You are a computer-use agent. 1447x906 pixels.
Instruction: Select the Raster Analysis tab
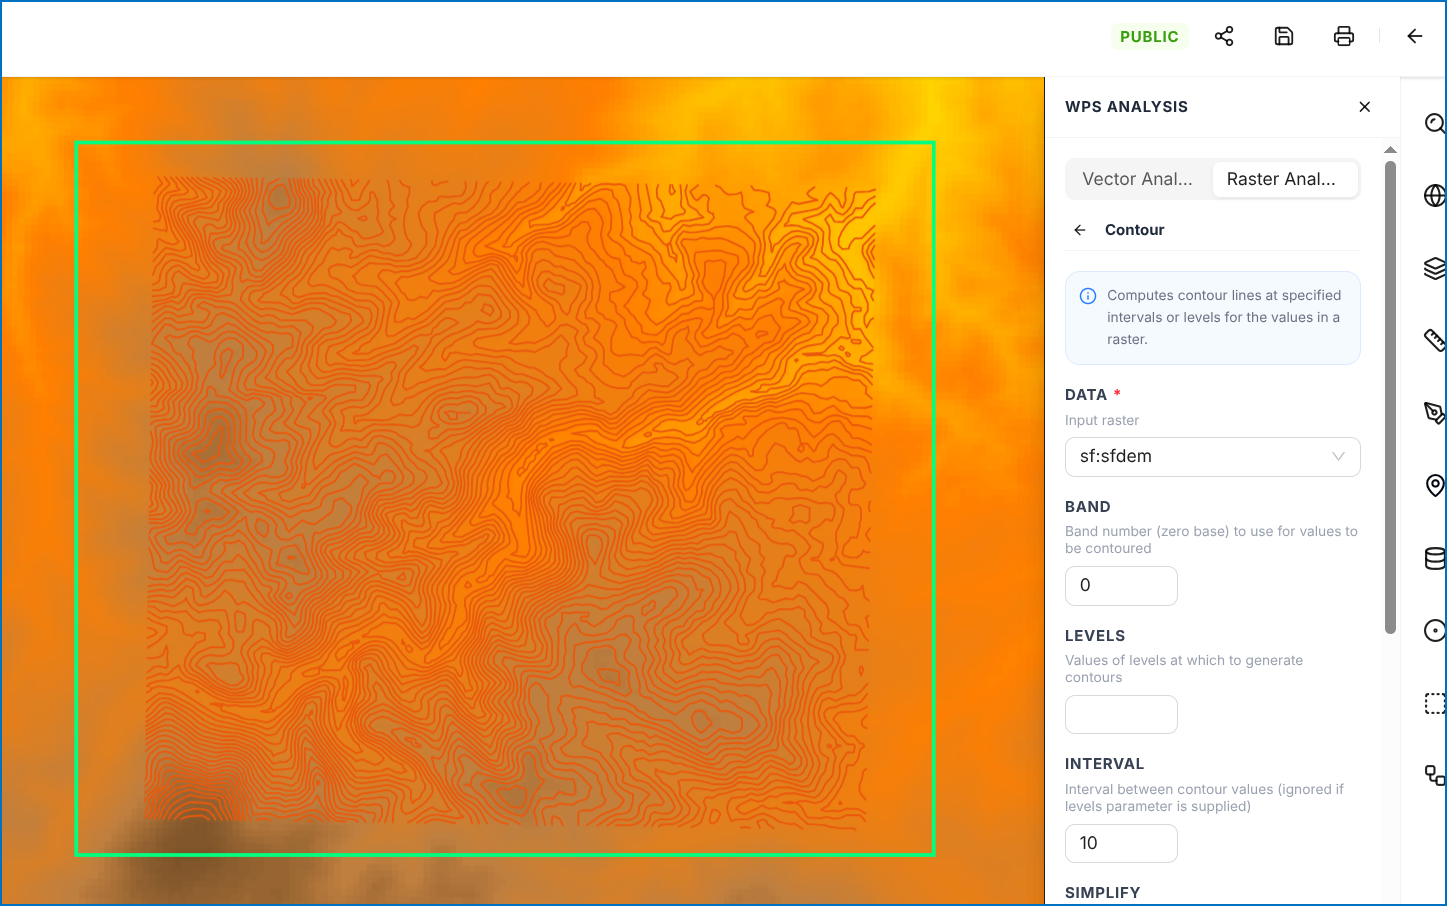tap(1284, 179)
